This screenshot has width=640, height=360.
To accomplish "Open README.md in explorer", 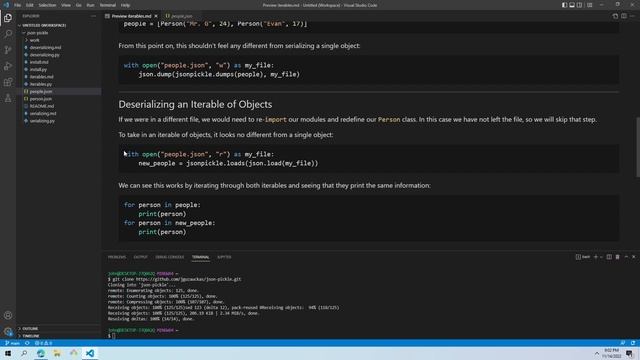I will [x=42, y=106].
